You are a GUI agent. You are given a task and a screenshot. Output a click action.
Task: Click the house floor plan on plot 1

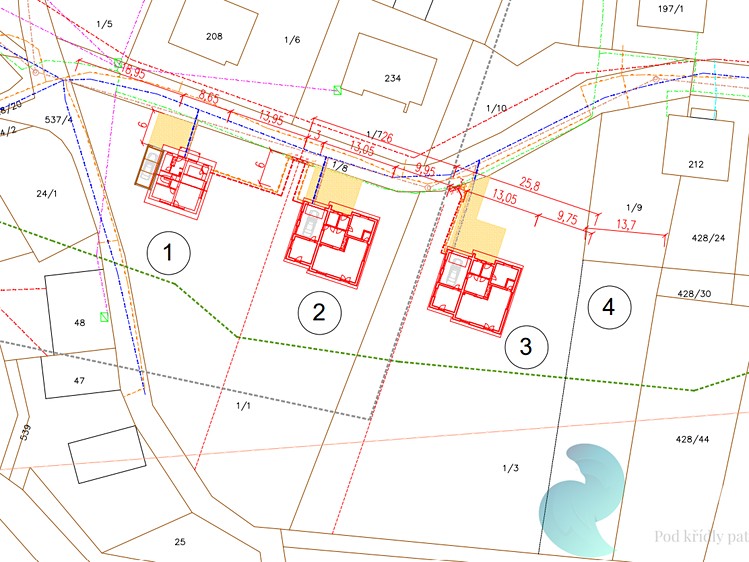tap(181, 181)
